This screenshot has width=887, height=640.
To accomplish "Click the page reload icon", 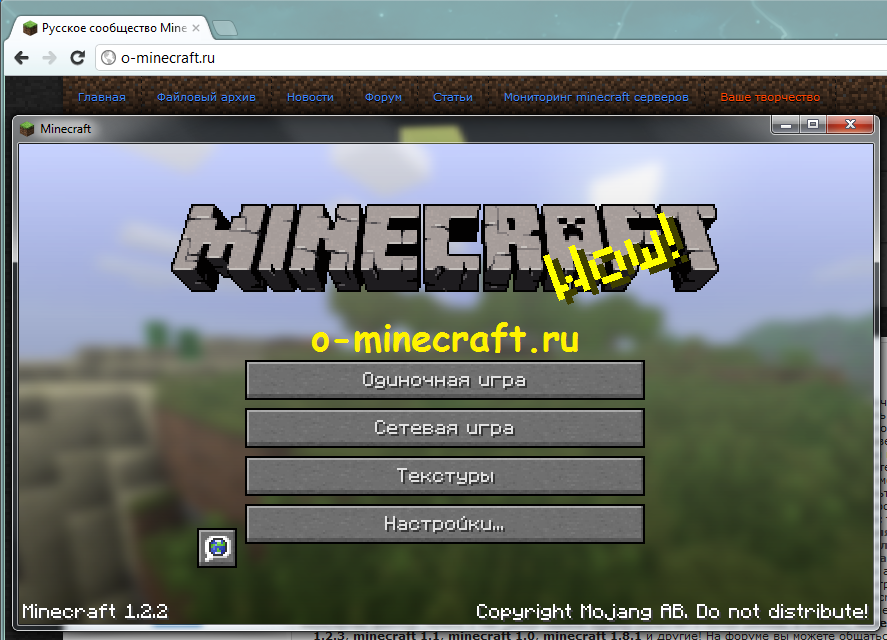I will [77, 56].
